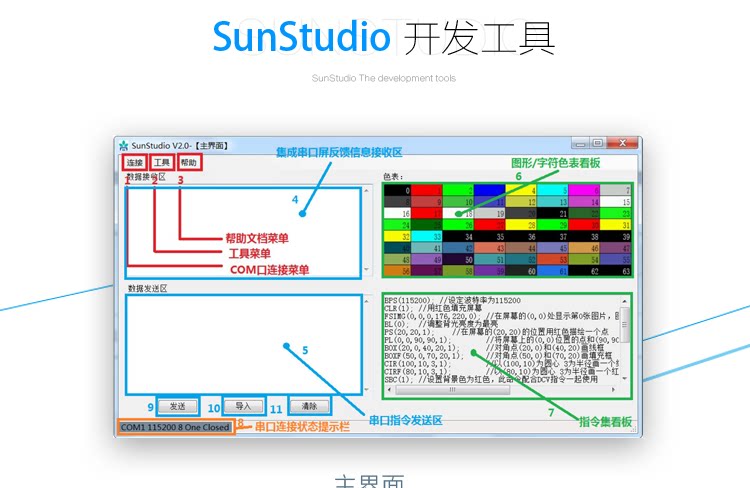750x488 pixels.
Task: Select black color swatch 36
Action: (x=521, y=236)
